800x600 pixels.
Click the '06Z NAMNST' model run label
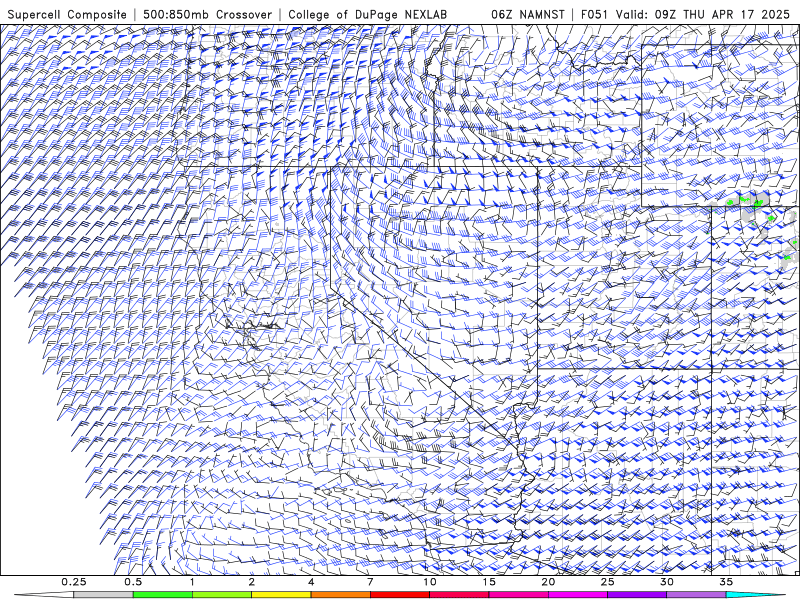528,14
